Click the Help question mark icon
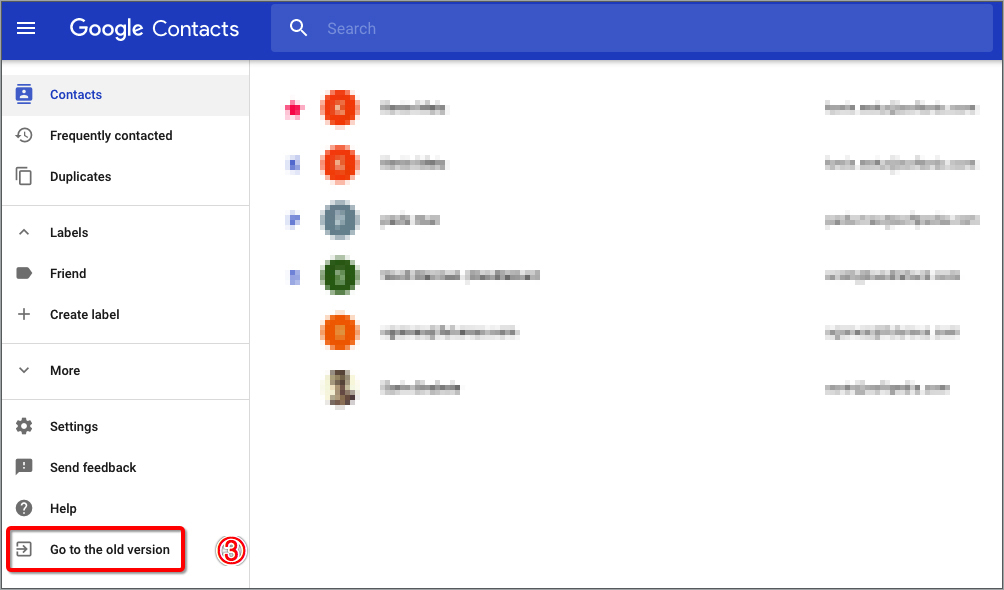This screenshot has width=1004, height=590. click(x=24, y=508)
